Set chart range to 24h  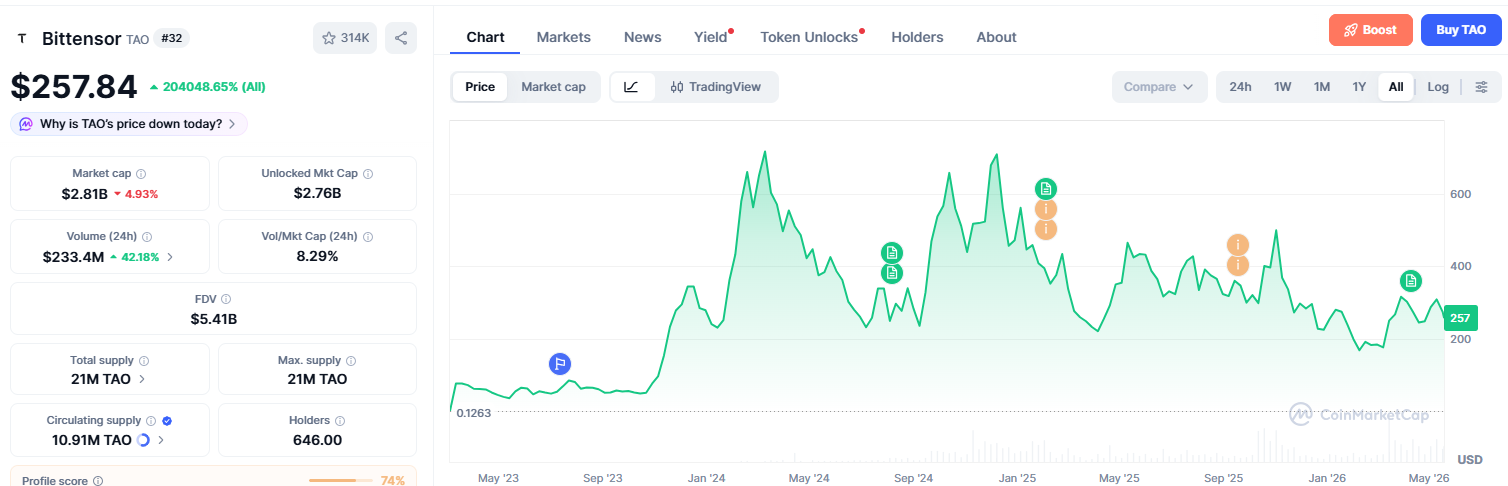pos(1240,87)
